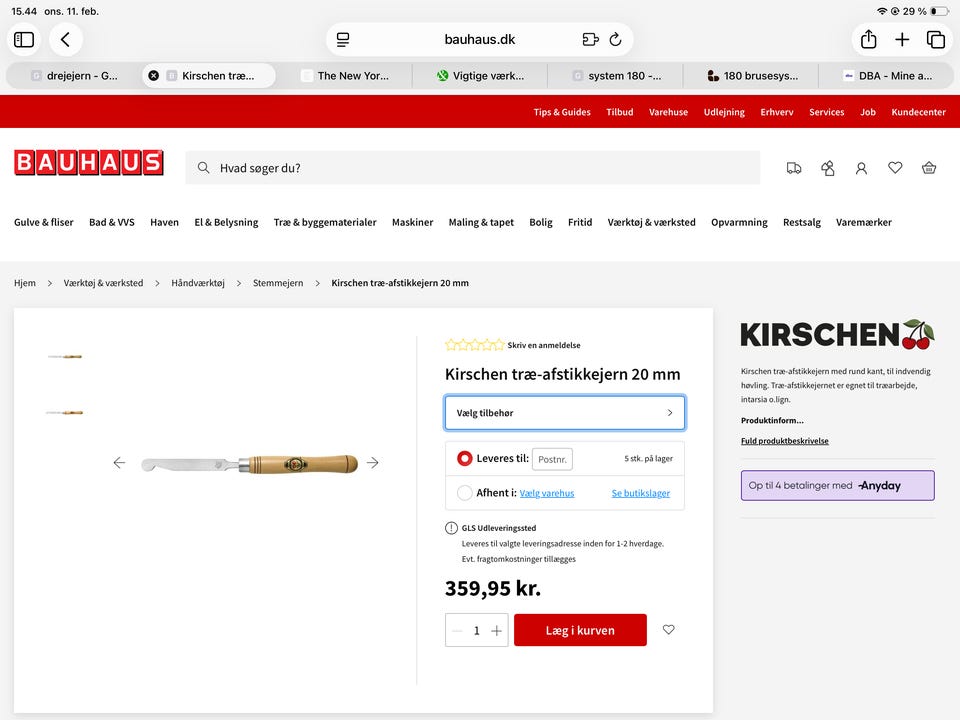The height and width of the screenshot is (720, 960).
Task: Select the second product thumbnail
Action: 64,413
